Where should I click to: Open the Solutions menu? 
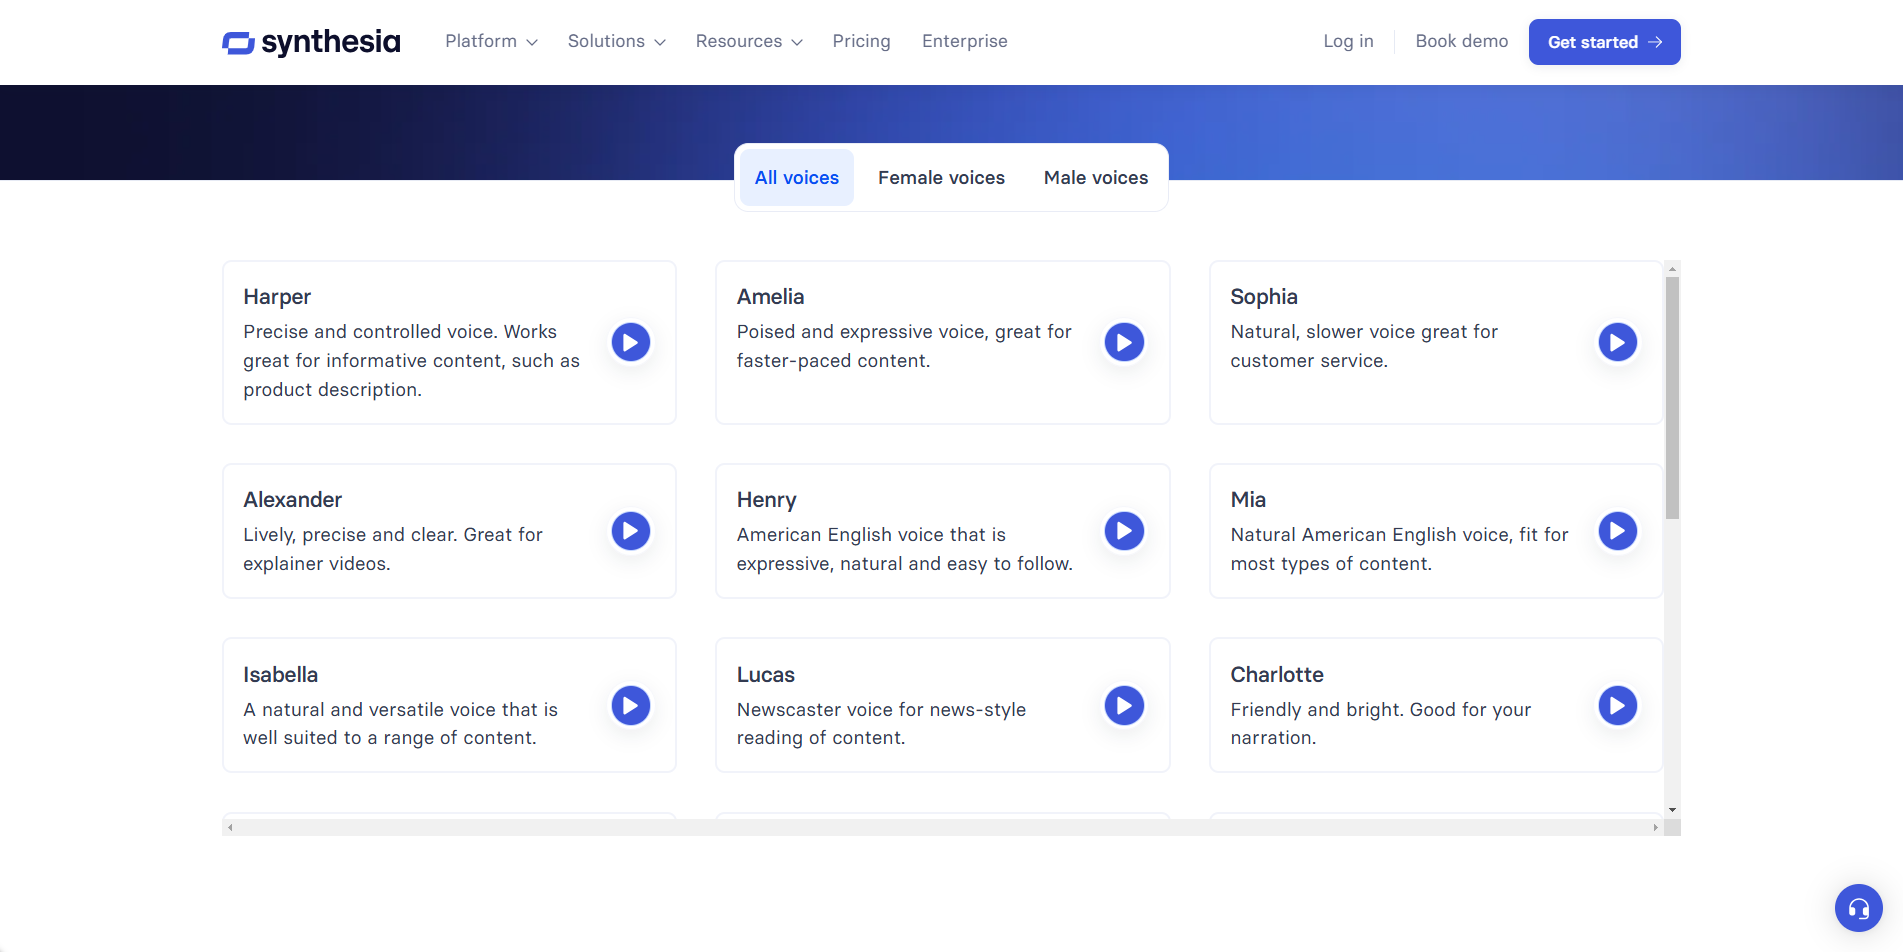point(615,41)
